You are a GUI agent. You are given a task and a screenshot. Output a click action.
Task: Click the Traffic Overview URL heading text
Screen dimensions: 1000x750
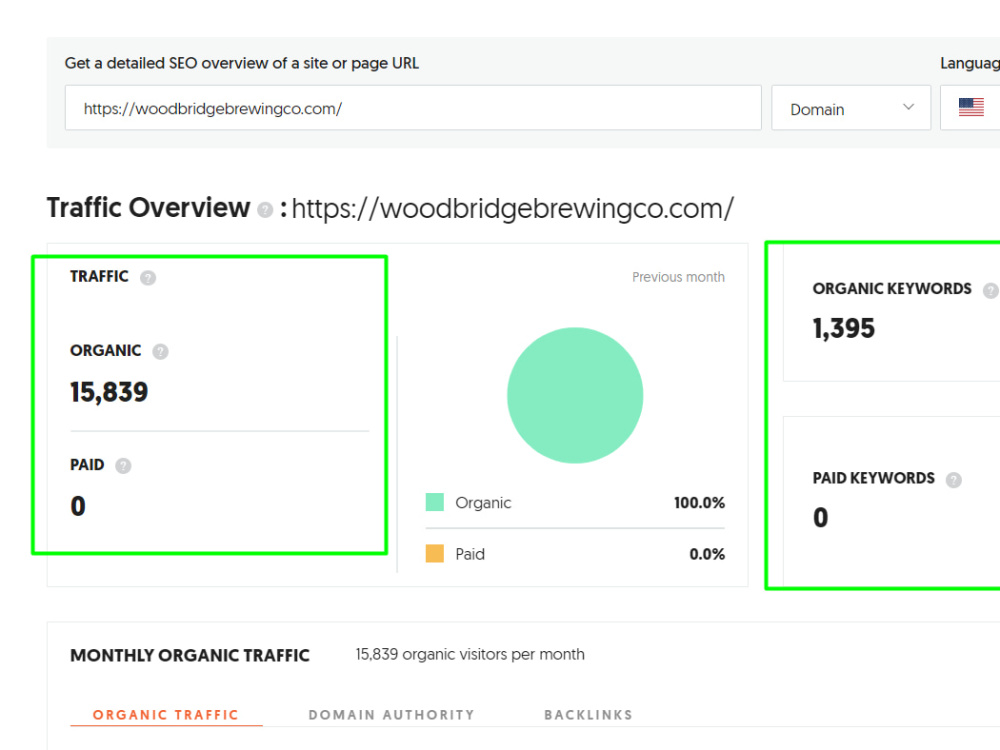[x=513, y=209]
